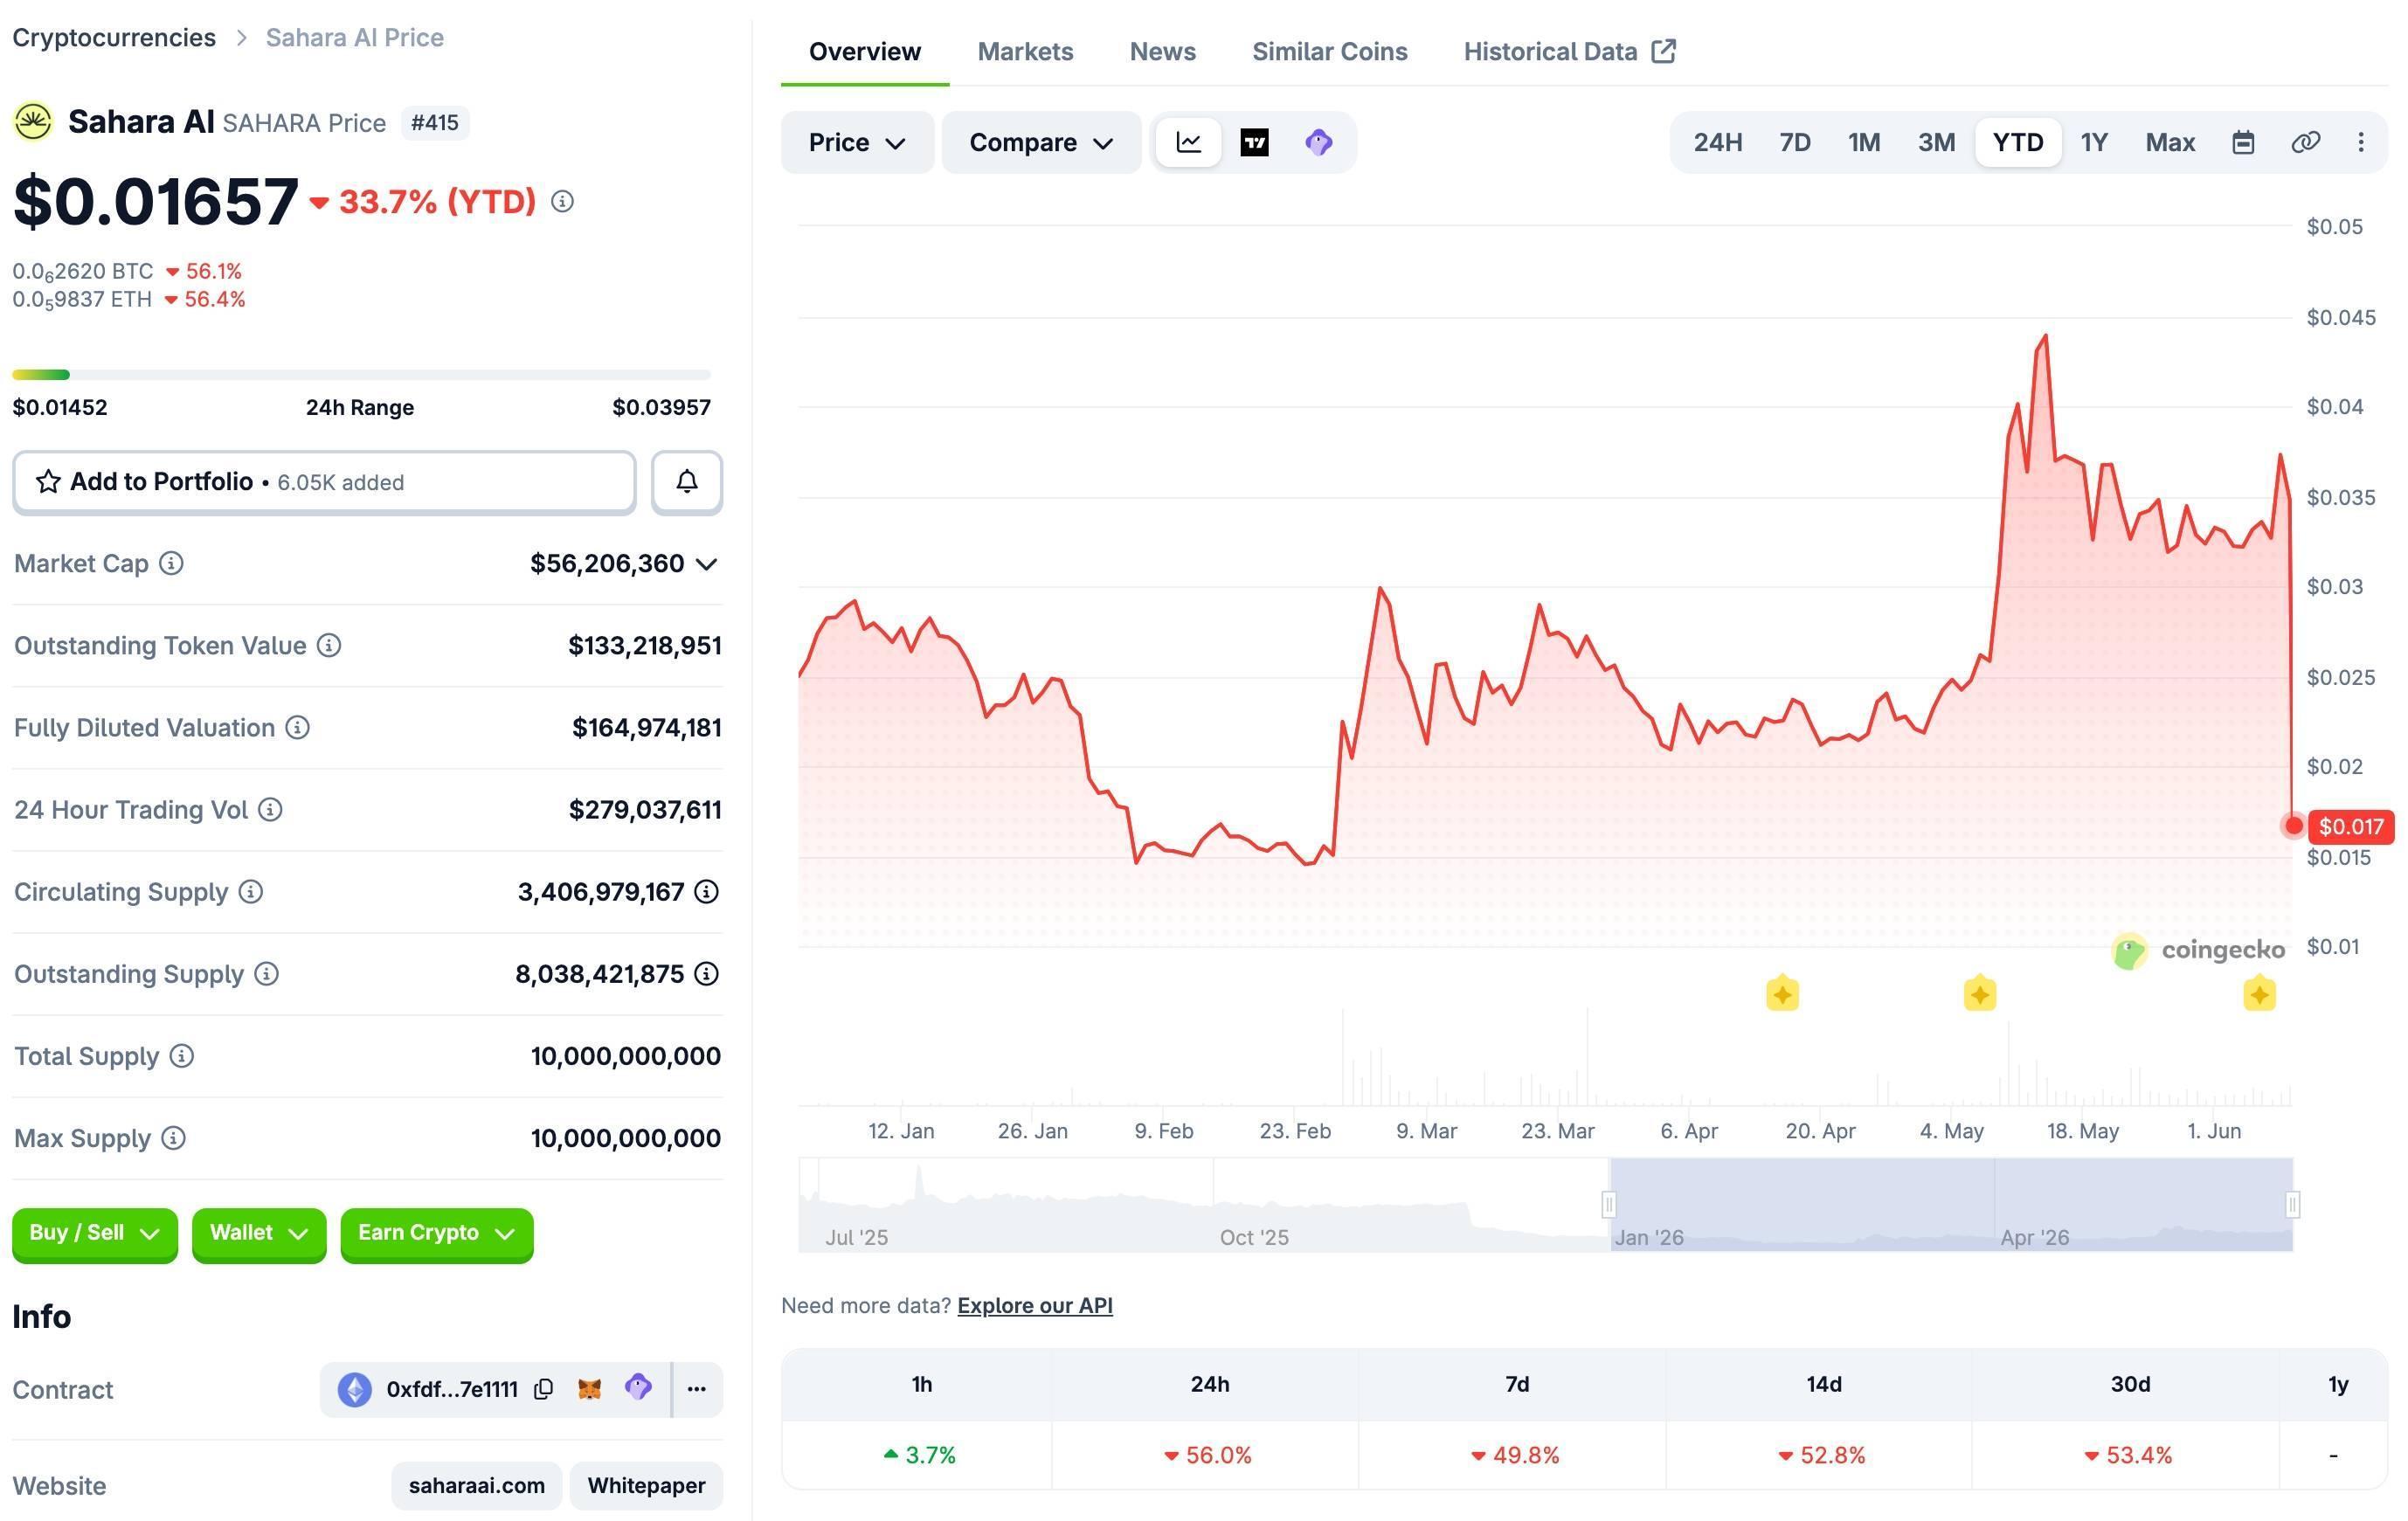The image size is (2408, 1521).
Task: Follow the Explore our API link
Action: click(1035, 1305)
